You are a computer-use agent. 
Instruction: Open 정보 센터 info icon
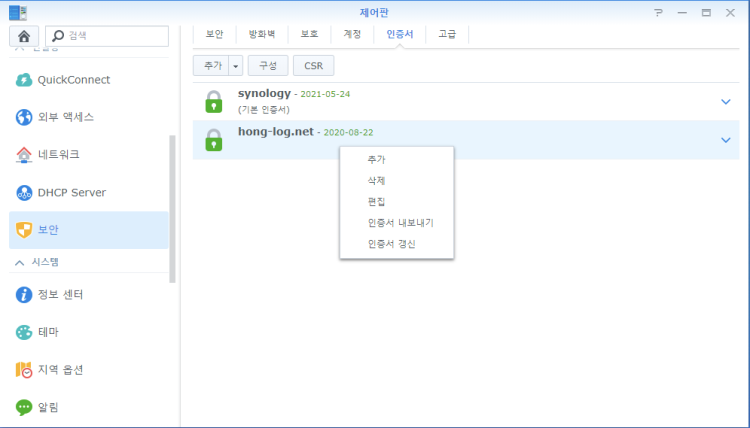coord(24,295)
